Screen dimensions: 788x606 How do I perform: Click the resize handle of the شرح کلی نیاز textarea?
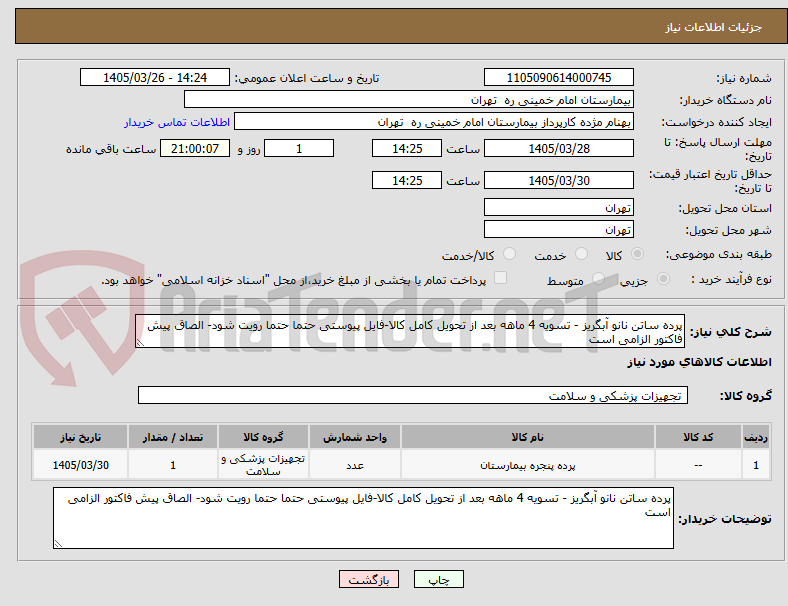click(x=140, y=343)
